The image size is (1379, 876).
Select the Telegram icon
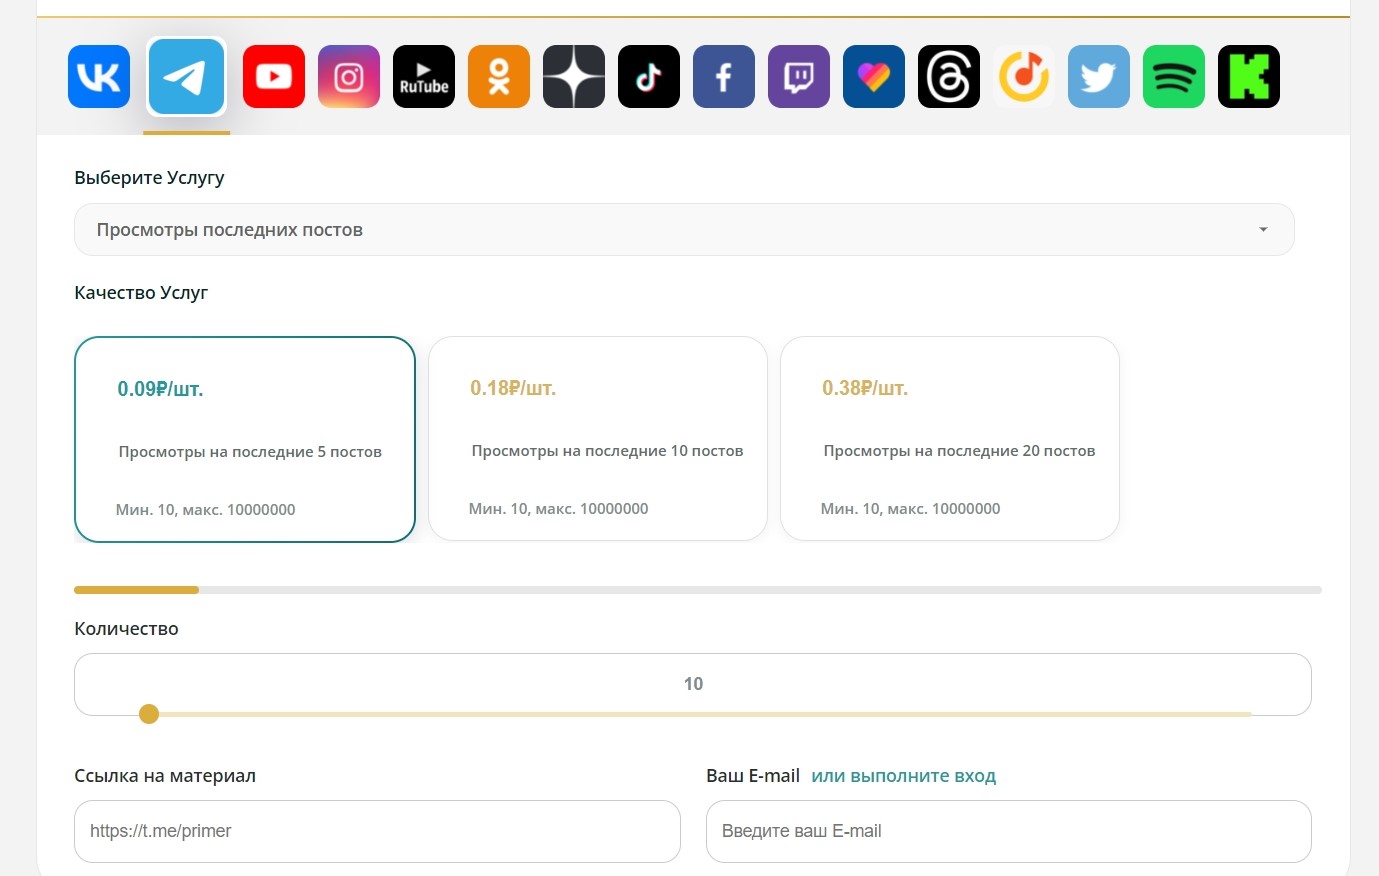click(x=187, y=77)
